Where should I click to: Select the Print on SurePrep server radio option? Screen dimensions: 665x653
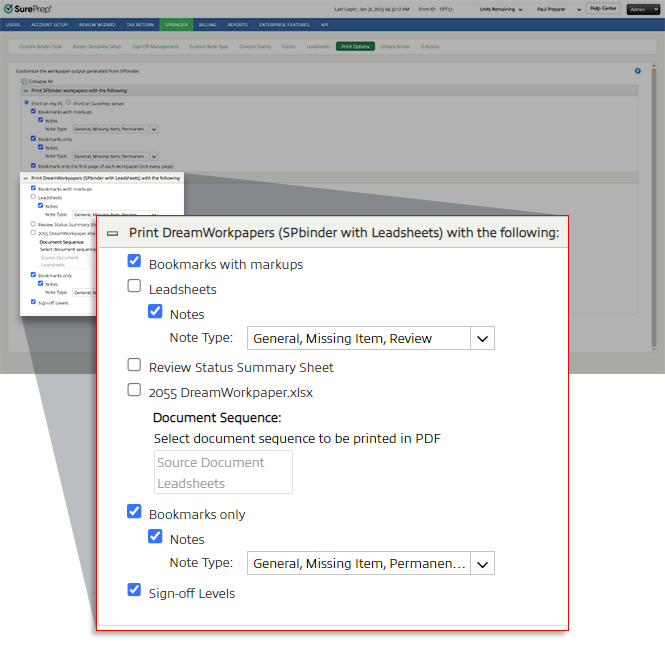pyautogui.click(x=67, y=102)
